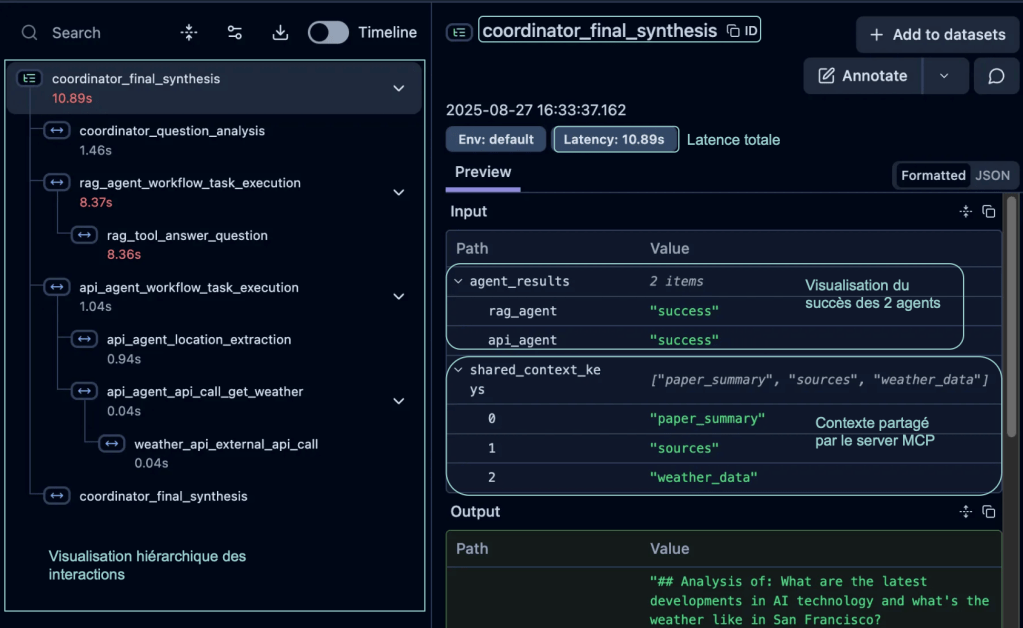This screenshot has height=628, width=1023.
Task: Click the download trace icon
Action: pyautogui.click(x=281, y=33)
